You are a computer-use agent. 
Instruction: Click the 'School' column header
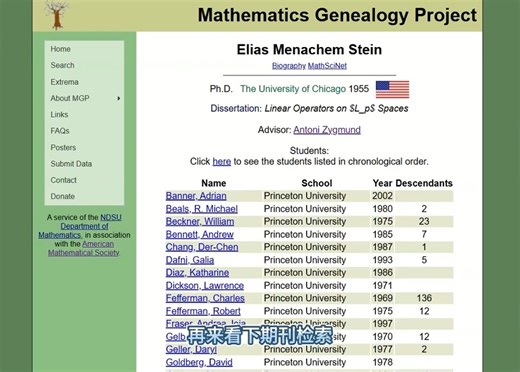pos(317,183)
